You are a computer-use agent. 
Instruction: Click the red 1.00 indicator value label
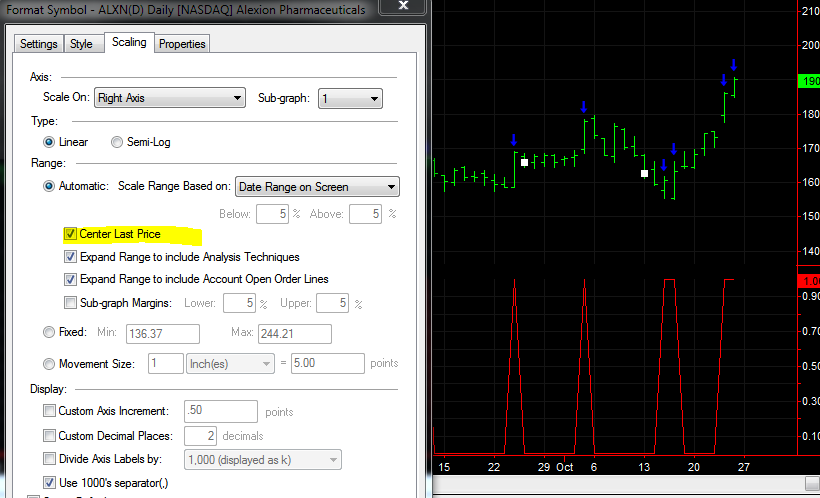click(x=809, y=281)
